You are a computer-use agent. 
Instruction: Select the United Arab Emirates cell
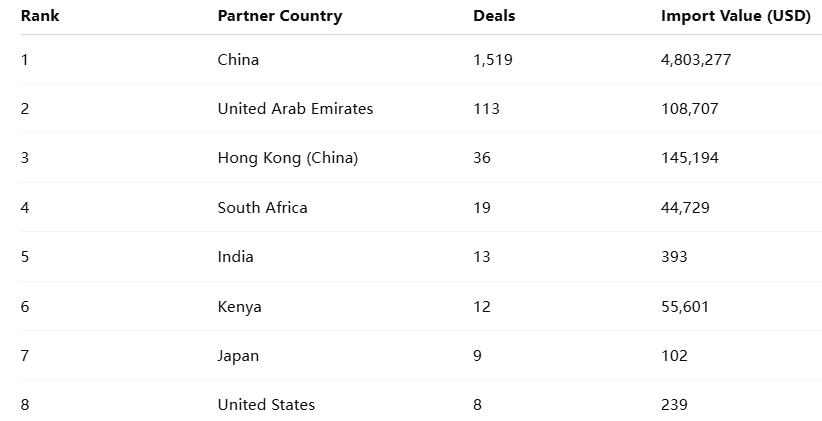pos(295,109)
